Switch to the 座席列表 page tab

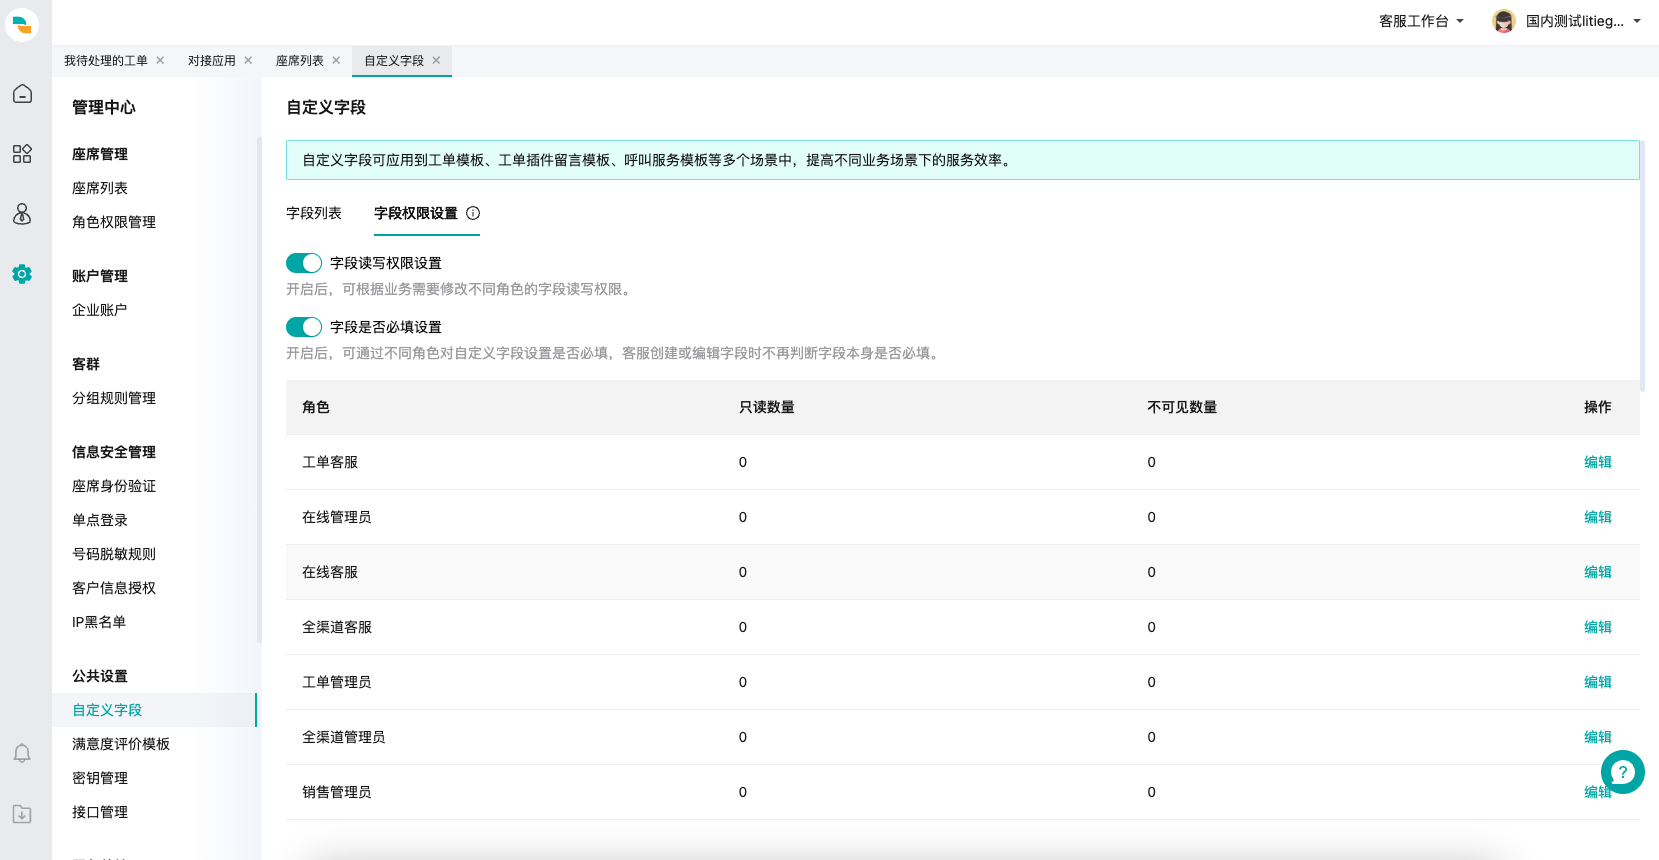coord(300,60)
